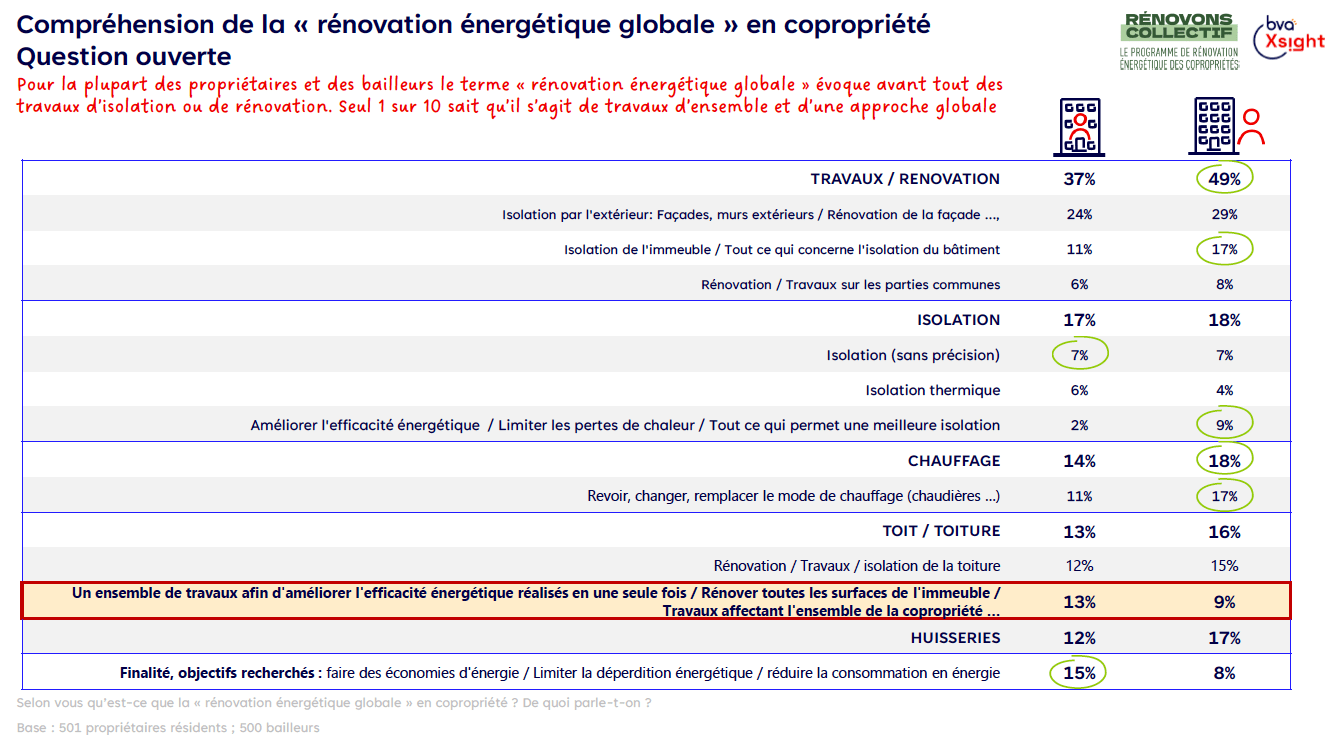
Task: Click the 'Question ouverte' subtitle
Action: [x=124, y=56]
